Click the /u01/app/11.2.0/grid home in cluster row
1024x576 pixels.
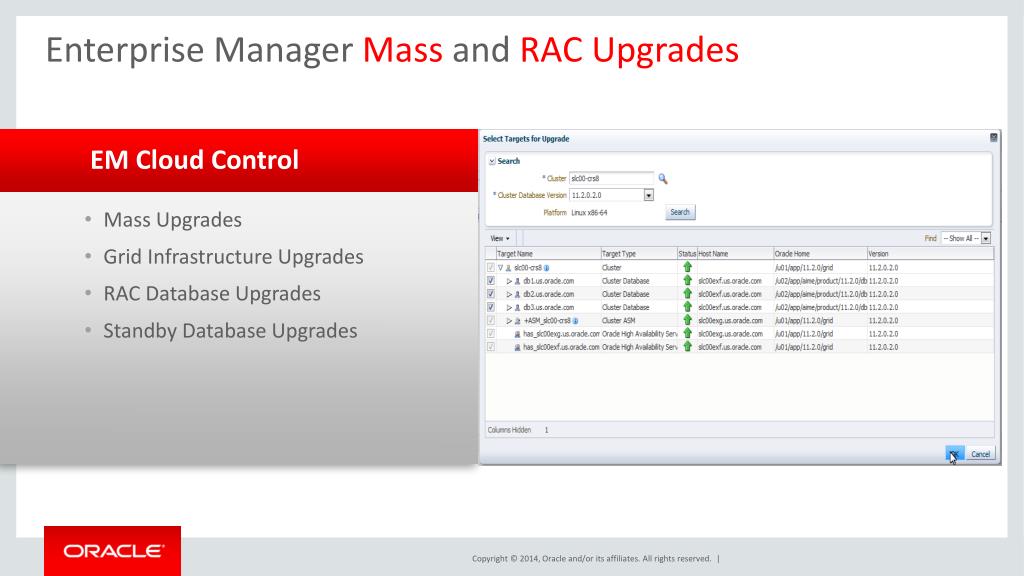pos(804,268)
